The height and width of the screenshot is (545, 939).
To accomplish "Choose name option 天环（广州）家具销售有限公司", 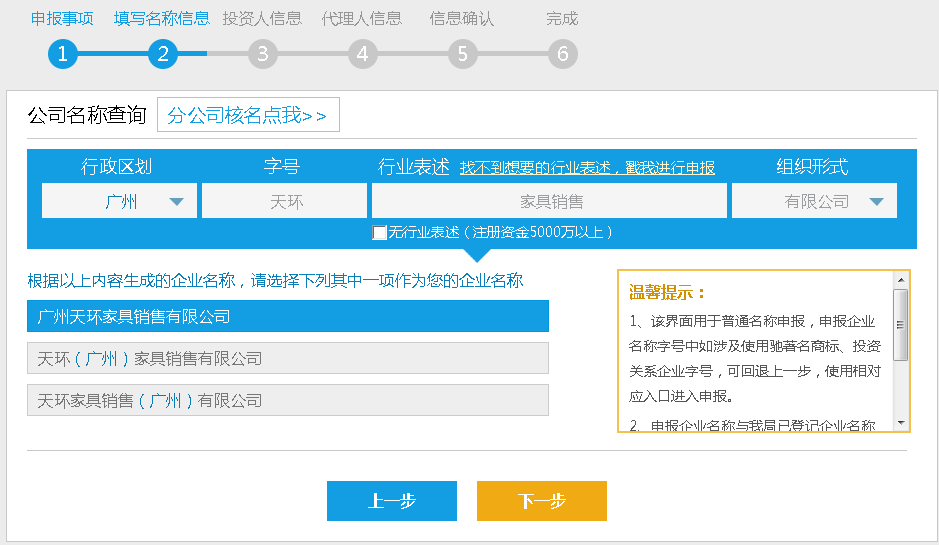I will 288,358.
